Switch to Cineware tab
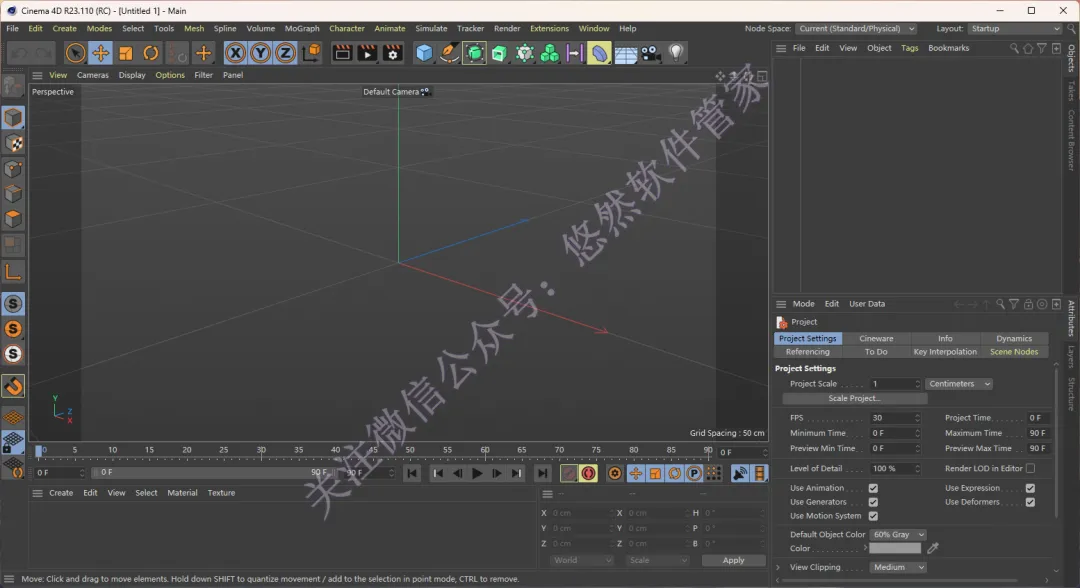 point(876,339)
